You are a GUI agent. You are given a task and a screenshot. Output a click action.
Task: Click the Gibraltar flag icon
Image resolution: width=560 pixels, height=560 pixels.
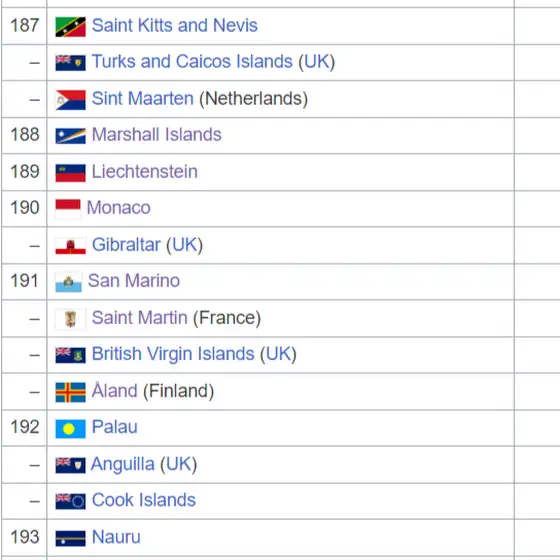(x=70, y=246)
